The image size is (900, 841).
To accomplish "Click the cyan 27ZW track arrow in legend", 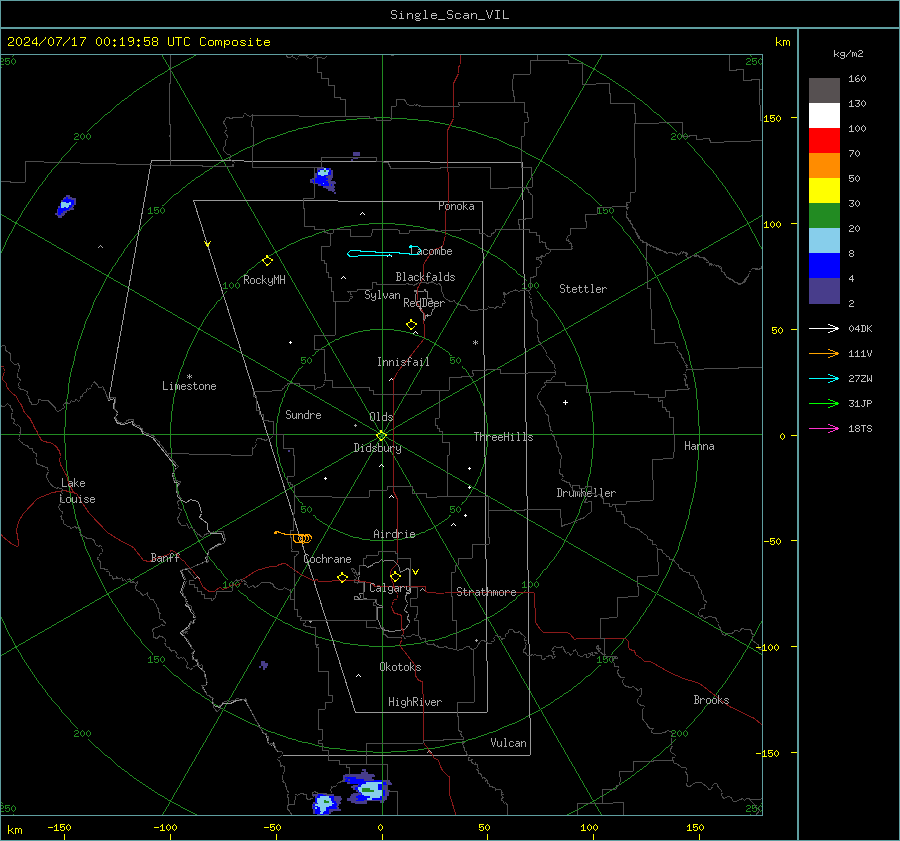I will coord(824,378).
